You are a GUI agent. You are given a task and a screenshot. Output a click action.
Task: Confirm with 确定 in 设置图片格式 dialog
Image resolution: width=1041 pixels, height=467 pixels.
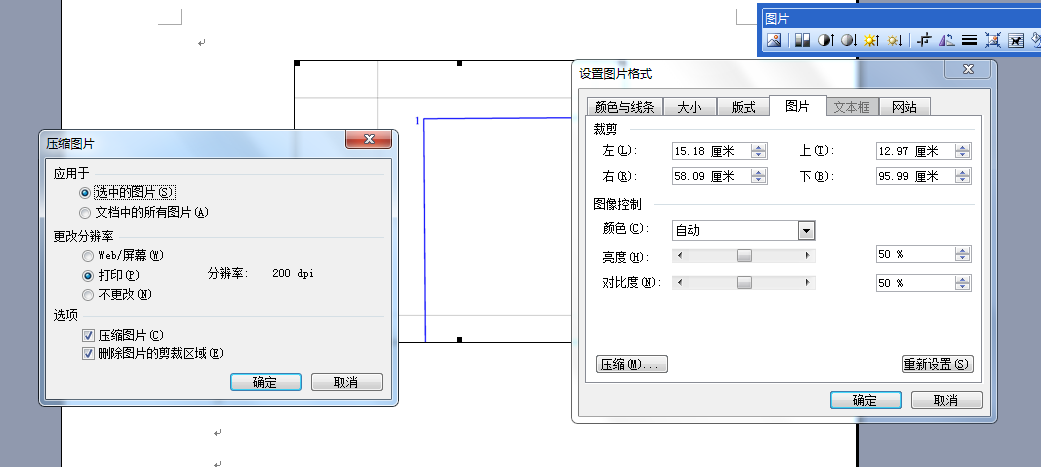(x=866, y=400)
